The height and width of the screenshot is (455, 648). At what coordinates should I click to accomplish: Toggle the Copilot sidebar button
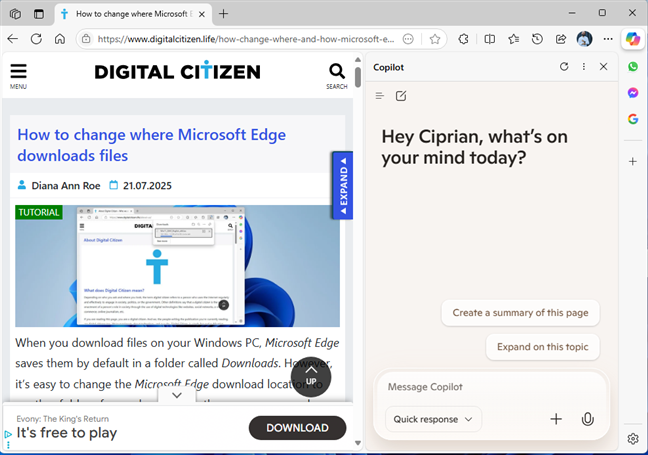click(633, 39)
